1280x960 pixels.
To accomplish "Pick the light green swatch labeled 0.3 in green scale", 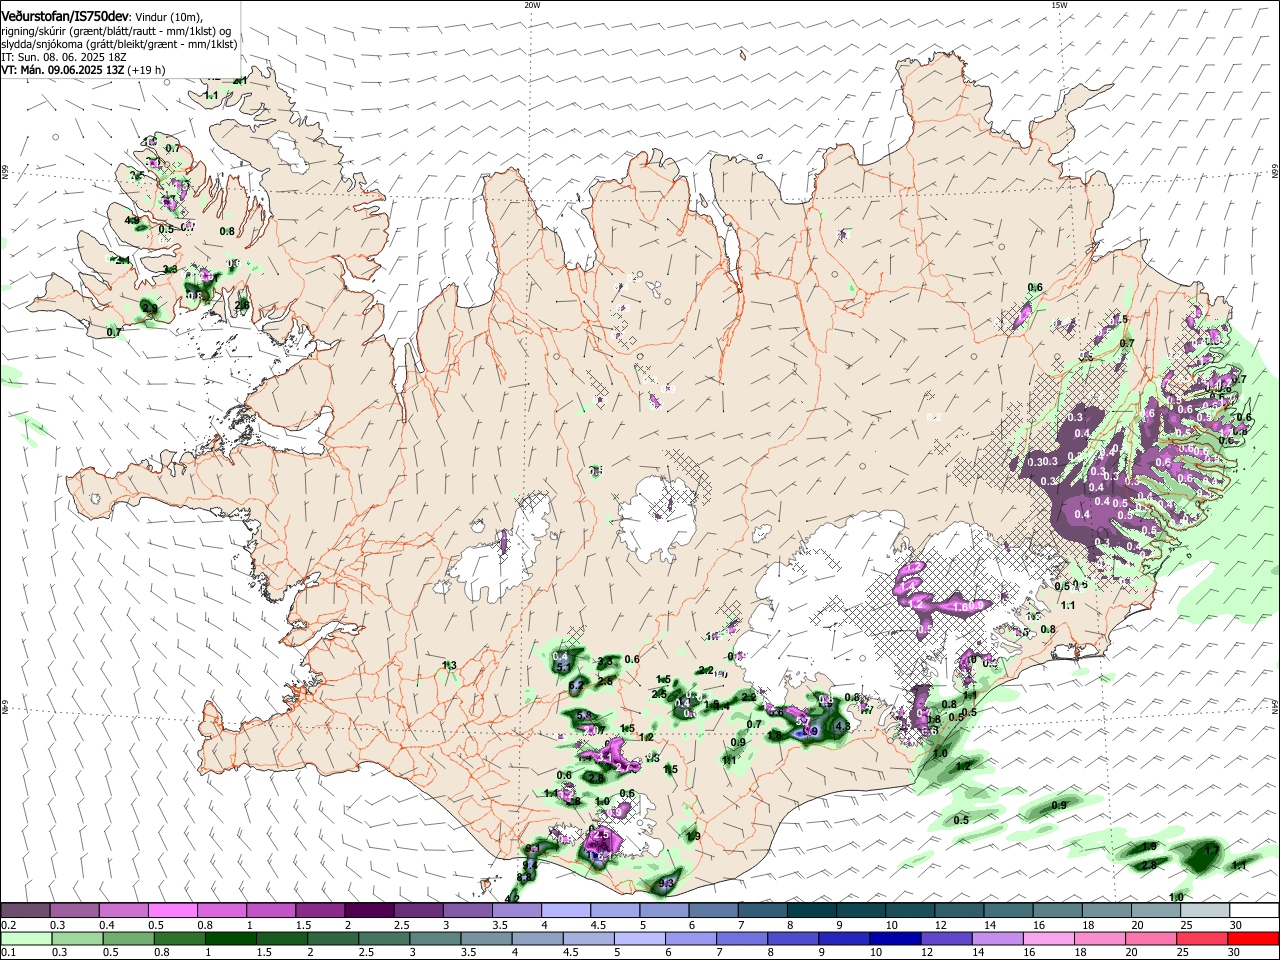I will point(77,938).
